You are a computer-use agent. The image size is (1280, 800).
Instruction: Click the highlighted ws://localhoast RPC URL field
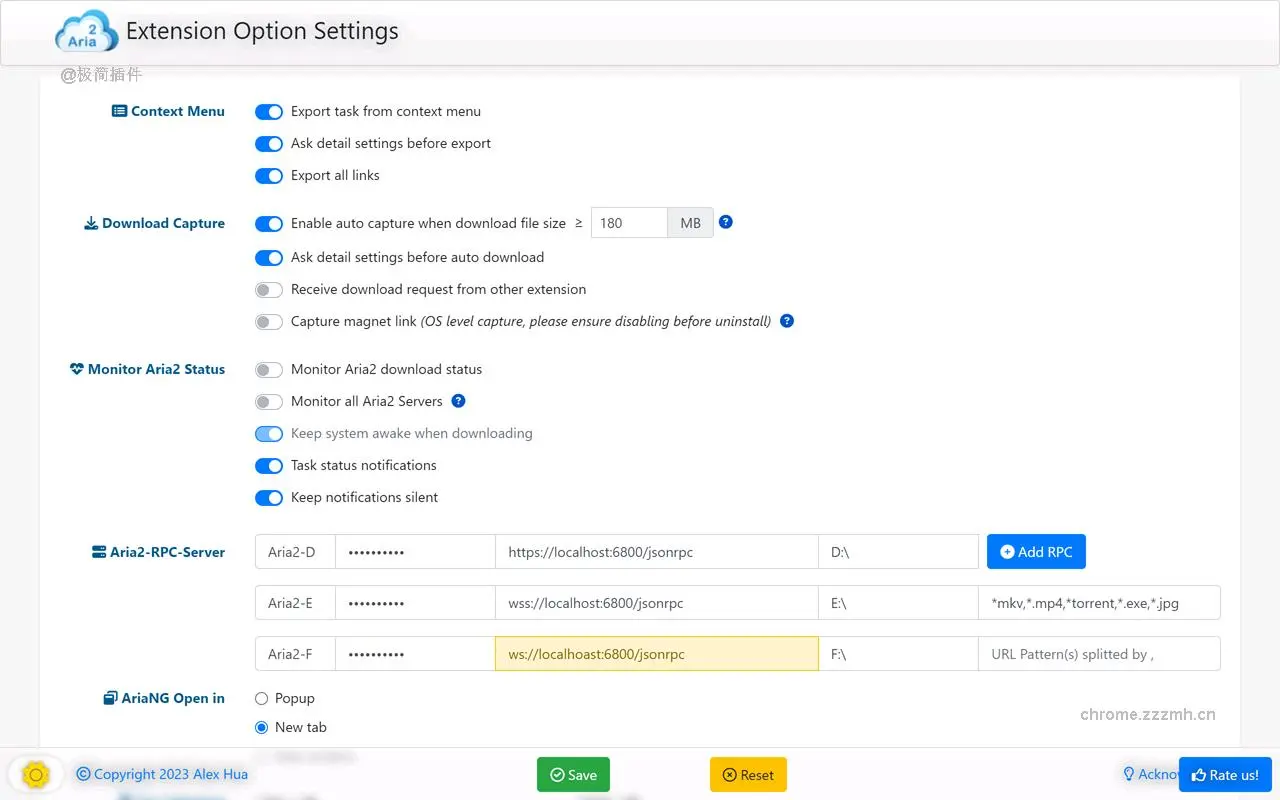point(656,654)
